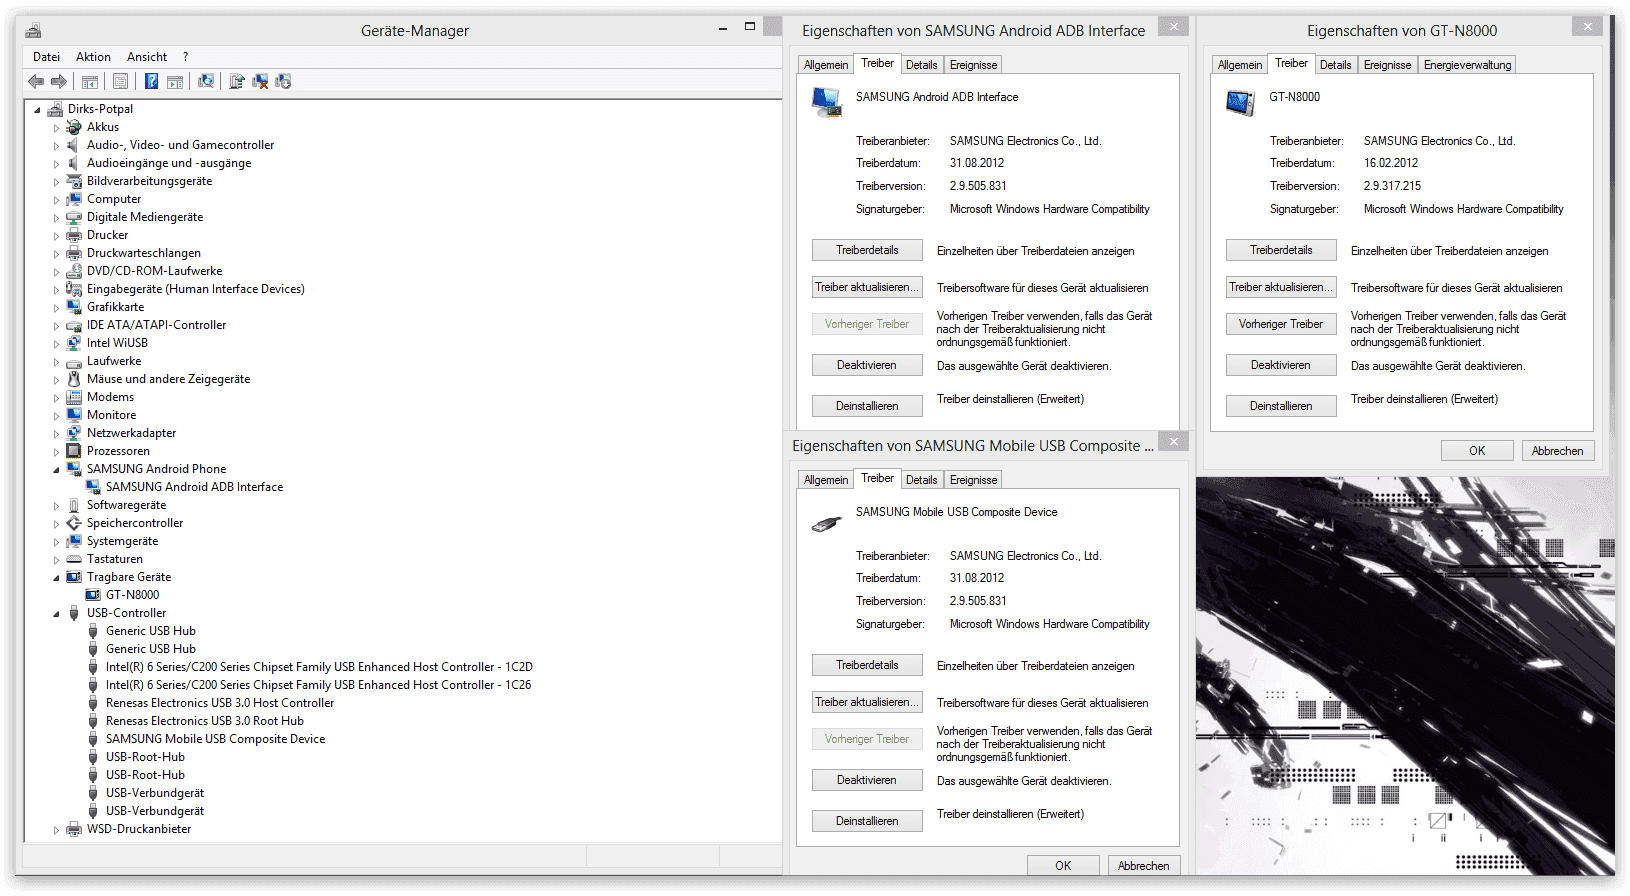1630x896 pixels.
Task: Expand the Computer node
Action: [x=56, y=200]
